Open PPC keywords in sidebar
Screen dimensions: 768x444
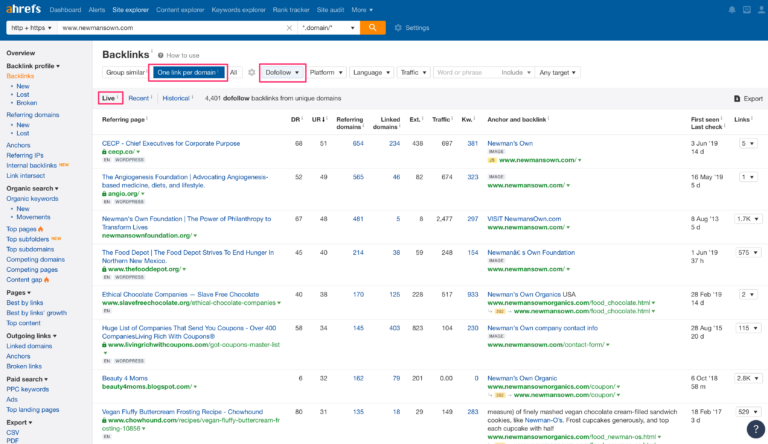tap(27, 390)
